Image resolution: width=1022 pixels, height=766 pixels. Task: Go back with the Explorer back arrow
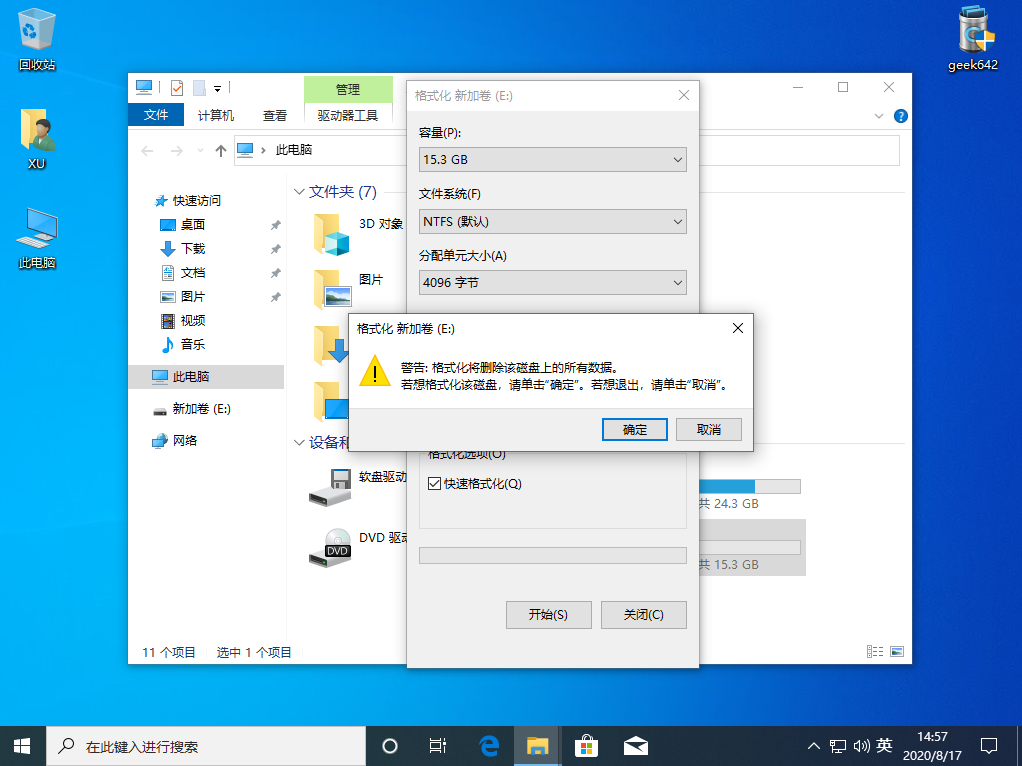pos(147,151)
